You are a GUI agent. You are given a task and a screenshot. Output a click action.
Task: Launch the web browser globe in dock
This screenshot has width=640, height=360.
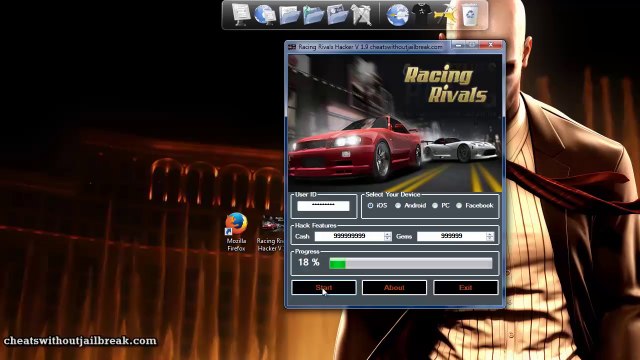398,15
